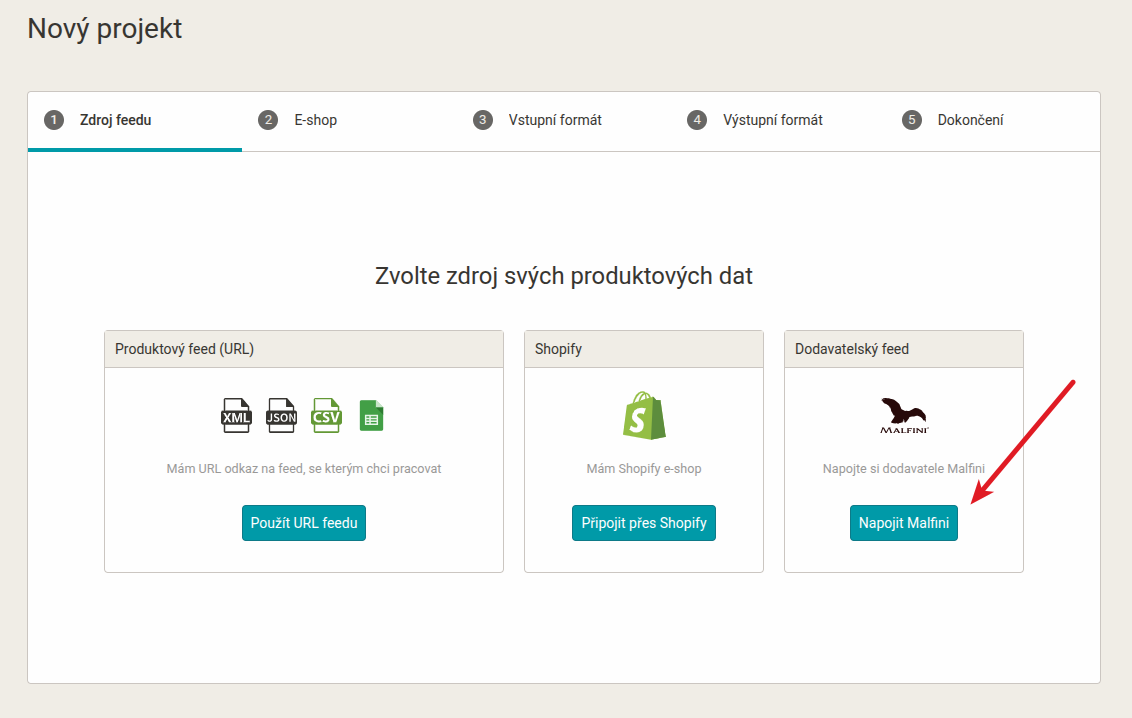Click the step 5 number badge
This screenshot has height=718, width=1132.
coord(911,120)
